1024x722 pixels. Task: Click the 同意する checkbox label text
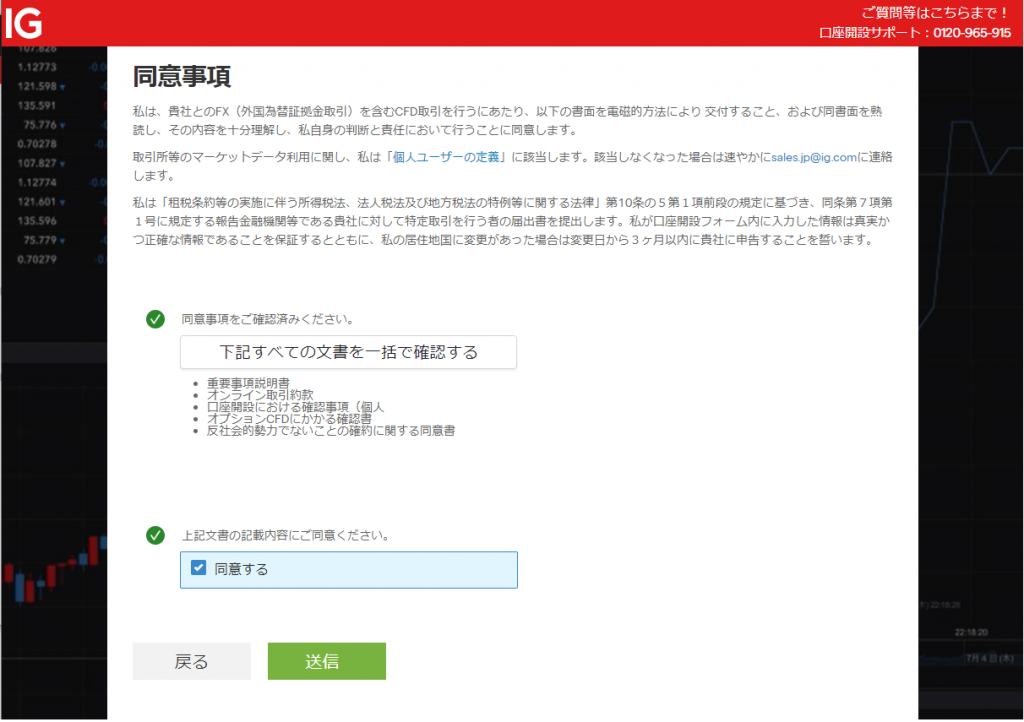pyautogui.click(x=241, y=569)
